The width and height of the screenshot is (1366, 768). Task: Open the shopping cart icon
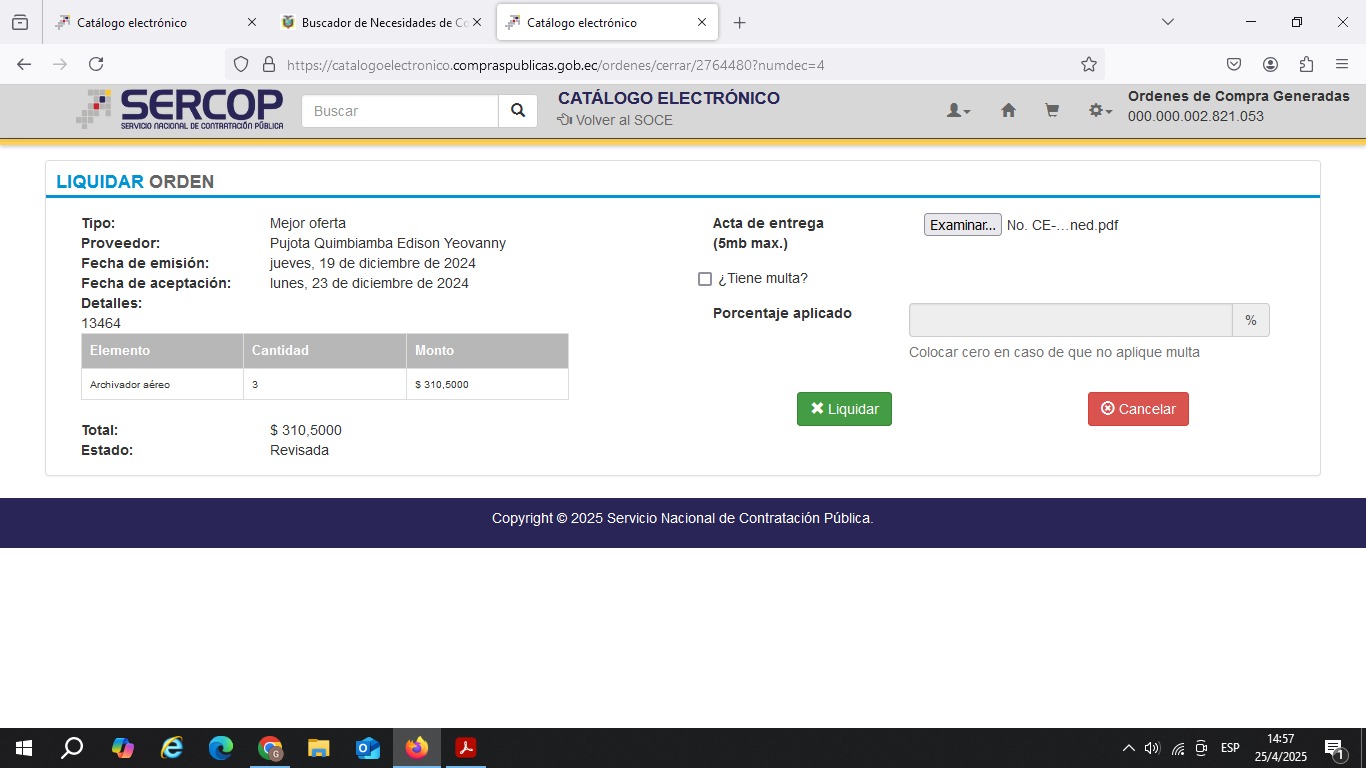point(1052,111)
